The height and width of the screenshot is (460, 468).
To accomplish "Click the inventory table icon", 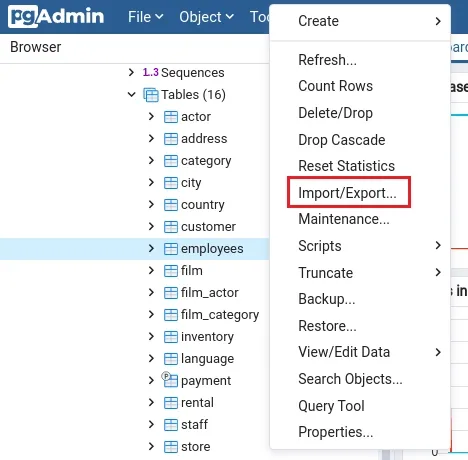I will pos(171,337).
